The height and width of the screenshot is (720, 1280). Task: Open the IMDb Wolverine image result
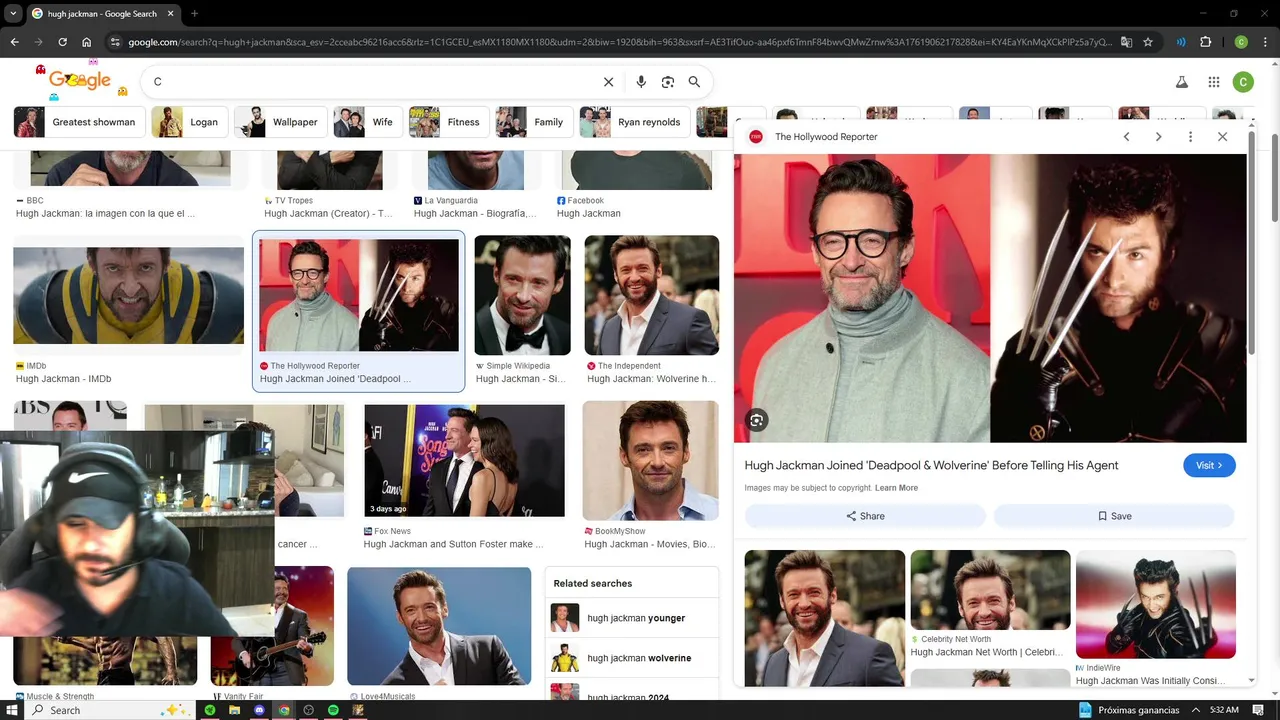click(x=128, y=296)
